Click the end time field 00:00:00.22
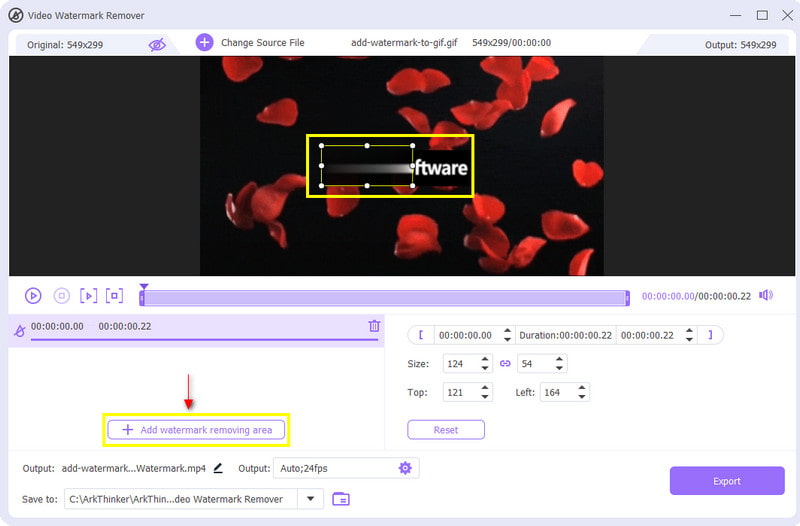 point(647,336)
